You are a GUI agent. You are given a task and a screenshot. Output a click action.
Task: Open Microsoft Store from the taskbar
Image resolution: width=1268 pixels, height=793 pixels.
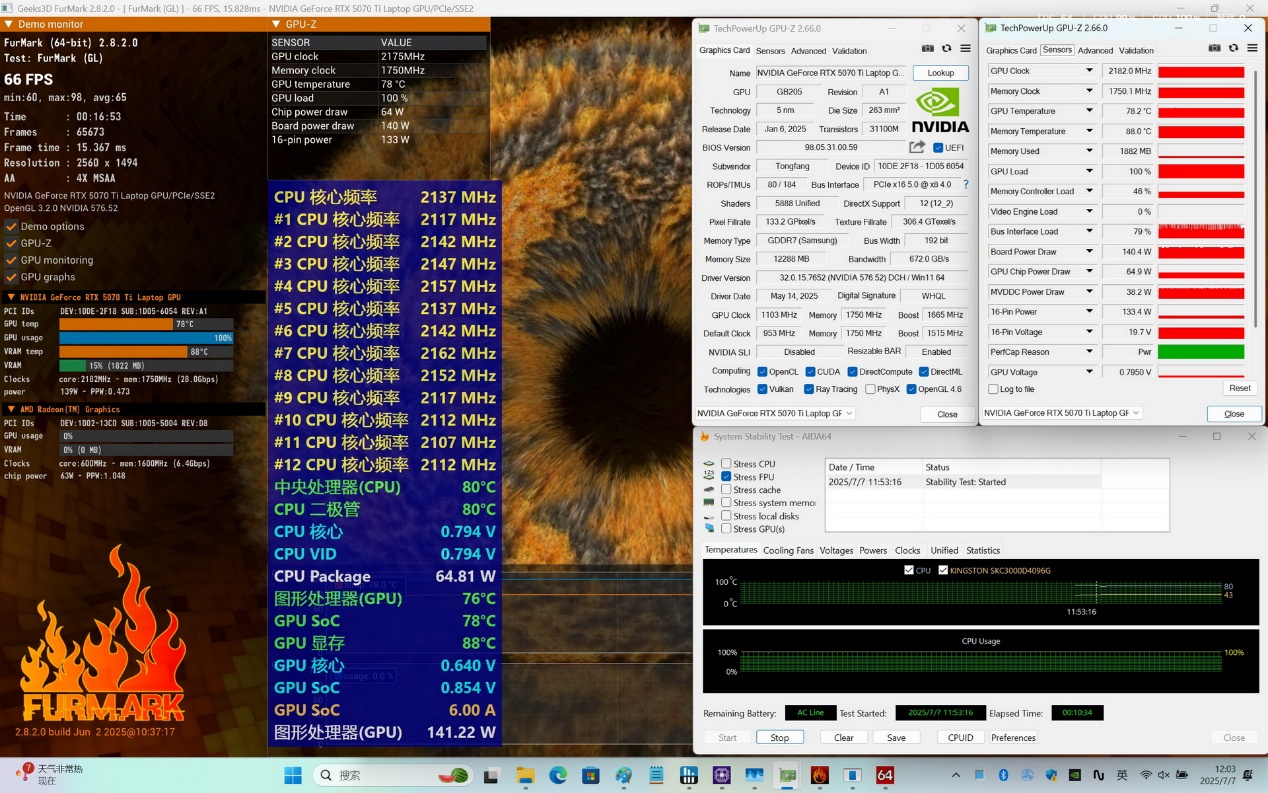pyautogui.click(x=591, y=775)
